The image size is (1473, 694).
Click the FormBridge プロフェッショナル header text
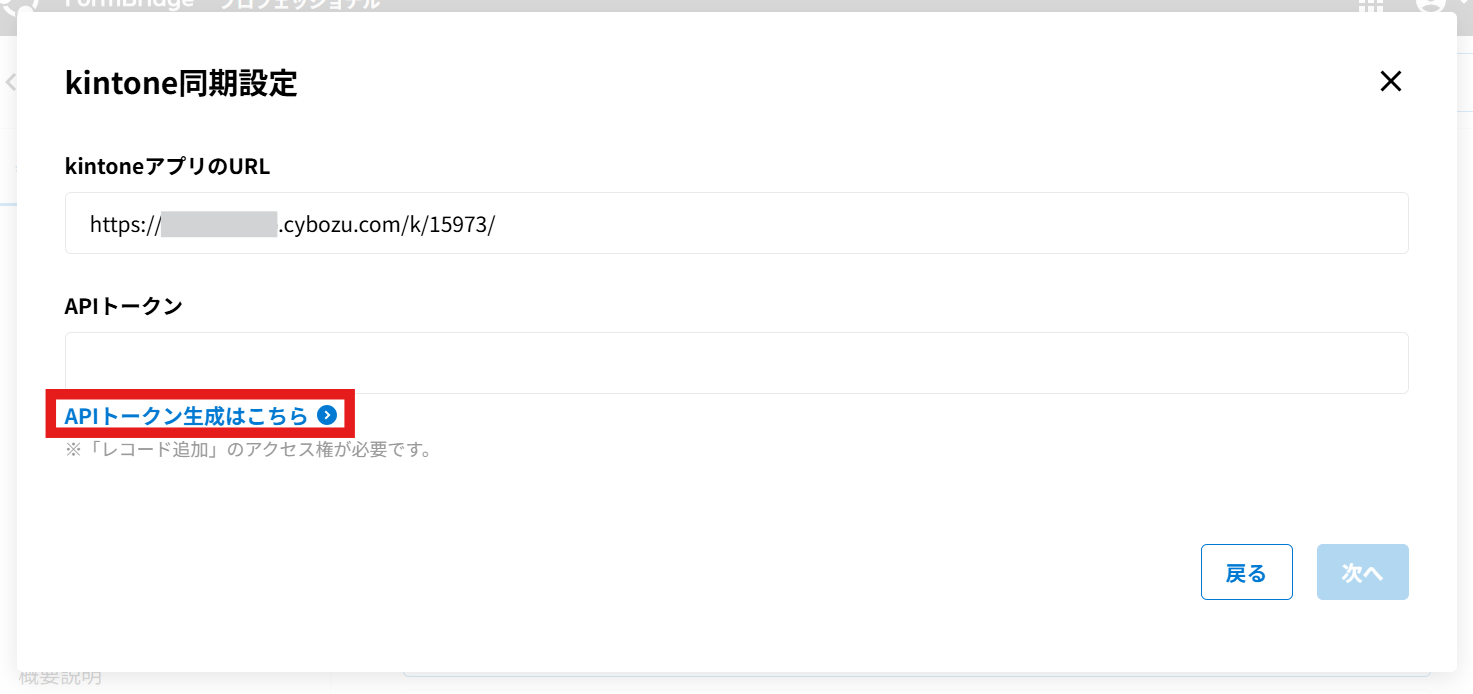222,5
